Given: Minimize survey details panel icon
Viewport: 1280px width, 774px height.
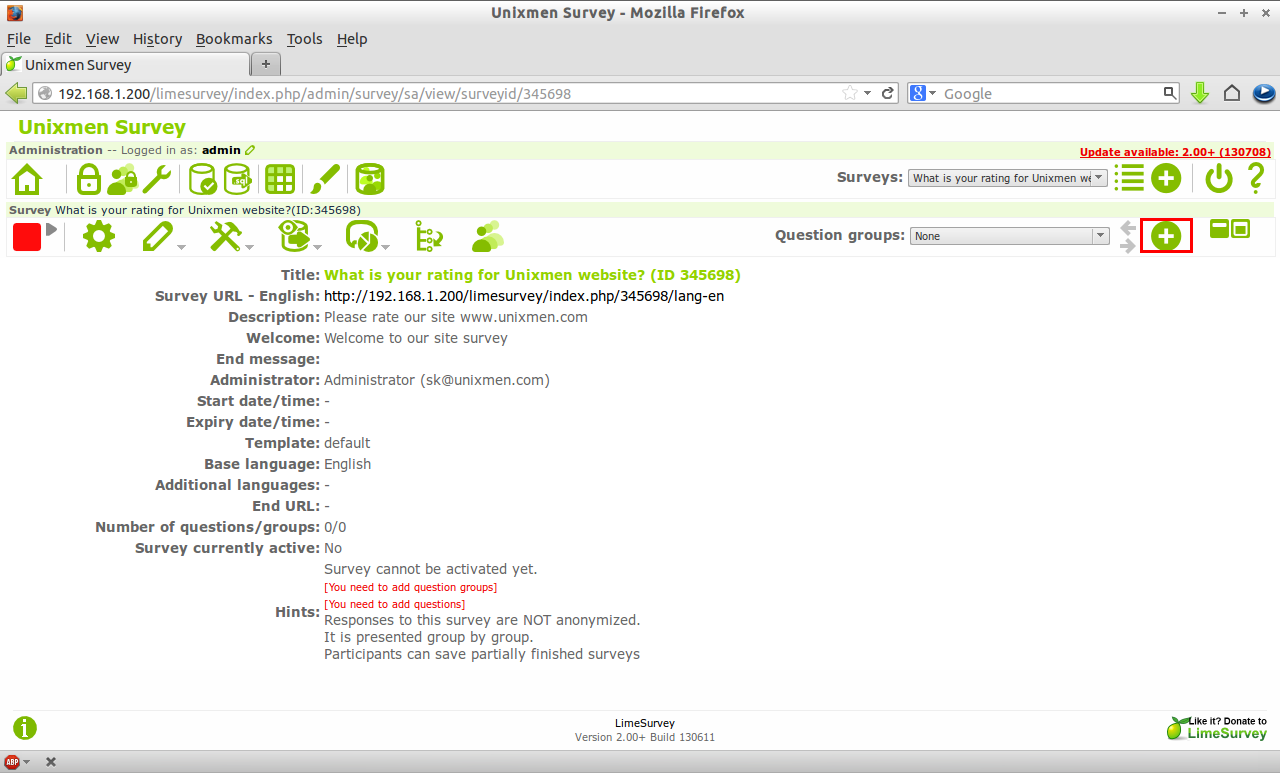Looking at the screenshot, I should tap(1219, 228).
